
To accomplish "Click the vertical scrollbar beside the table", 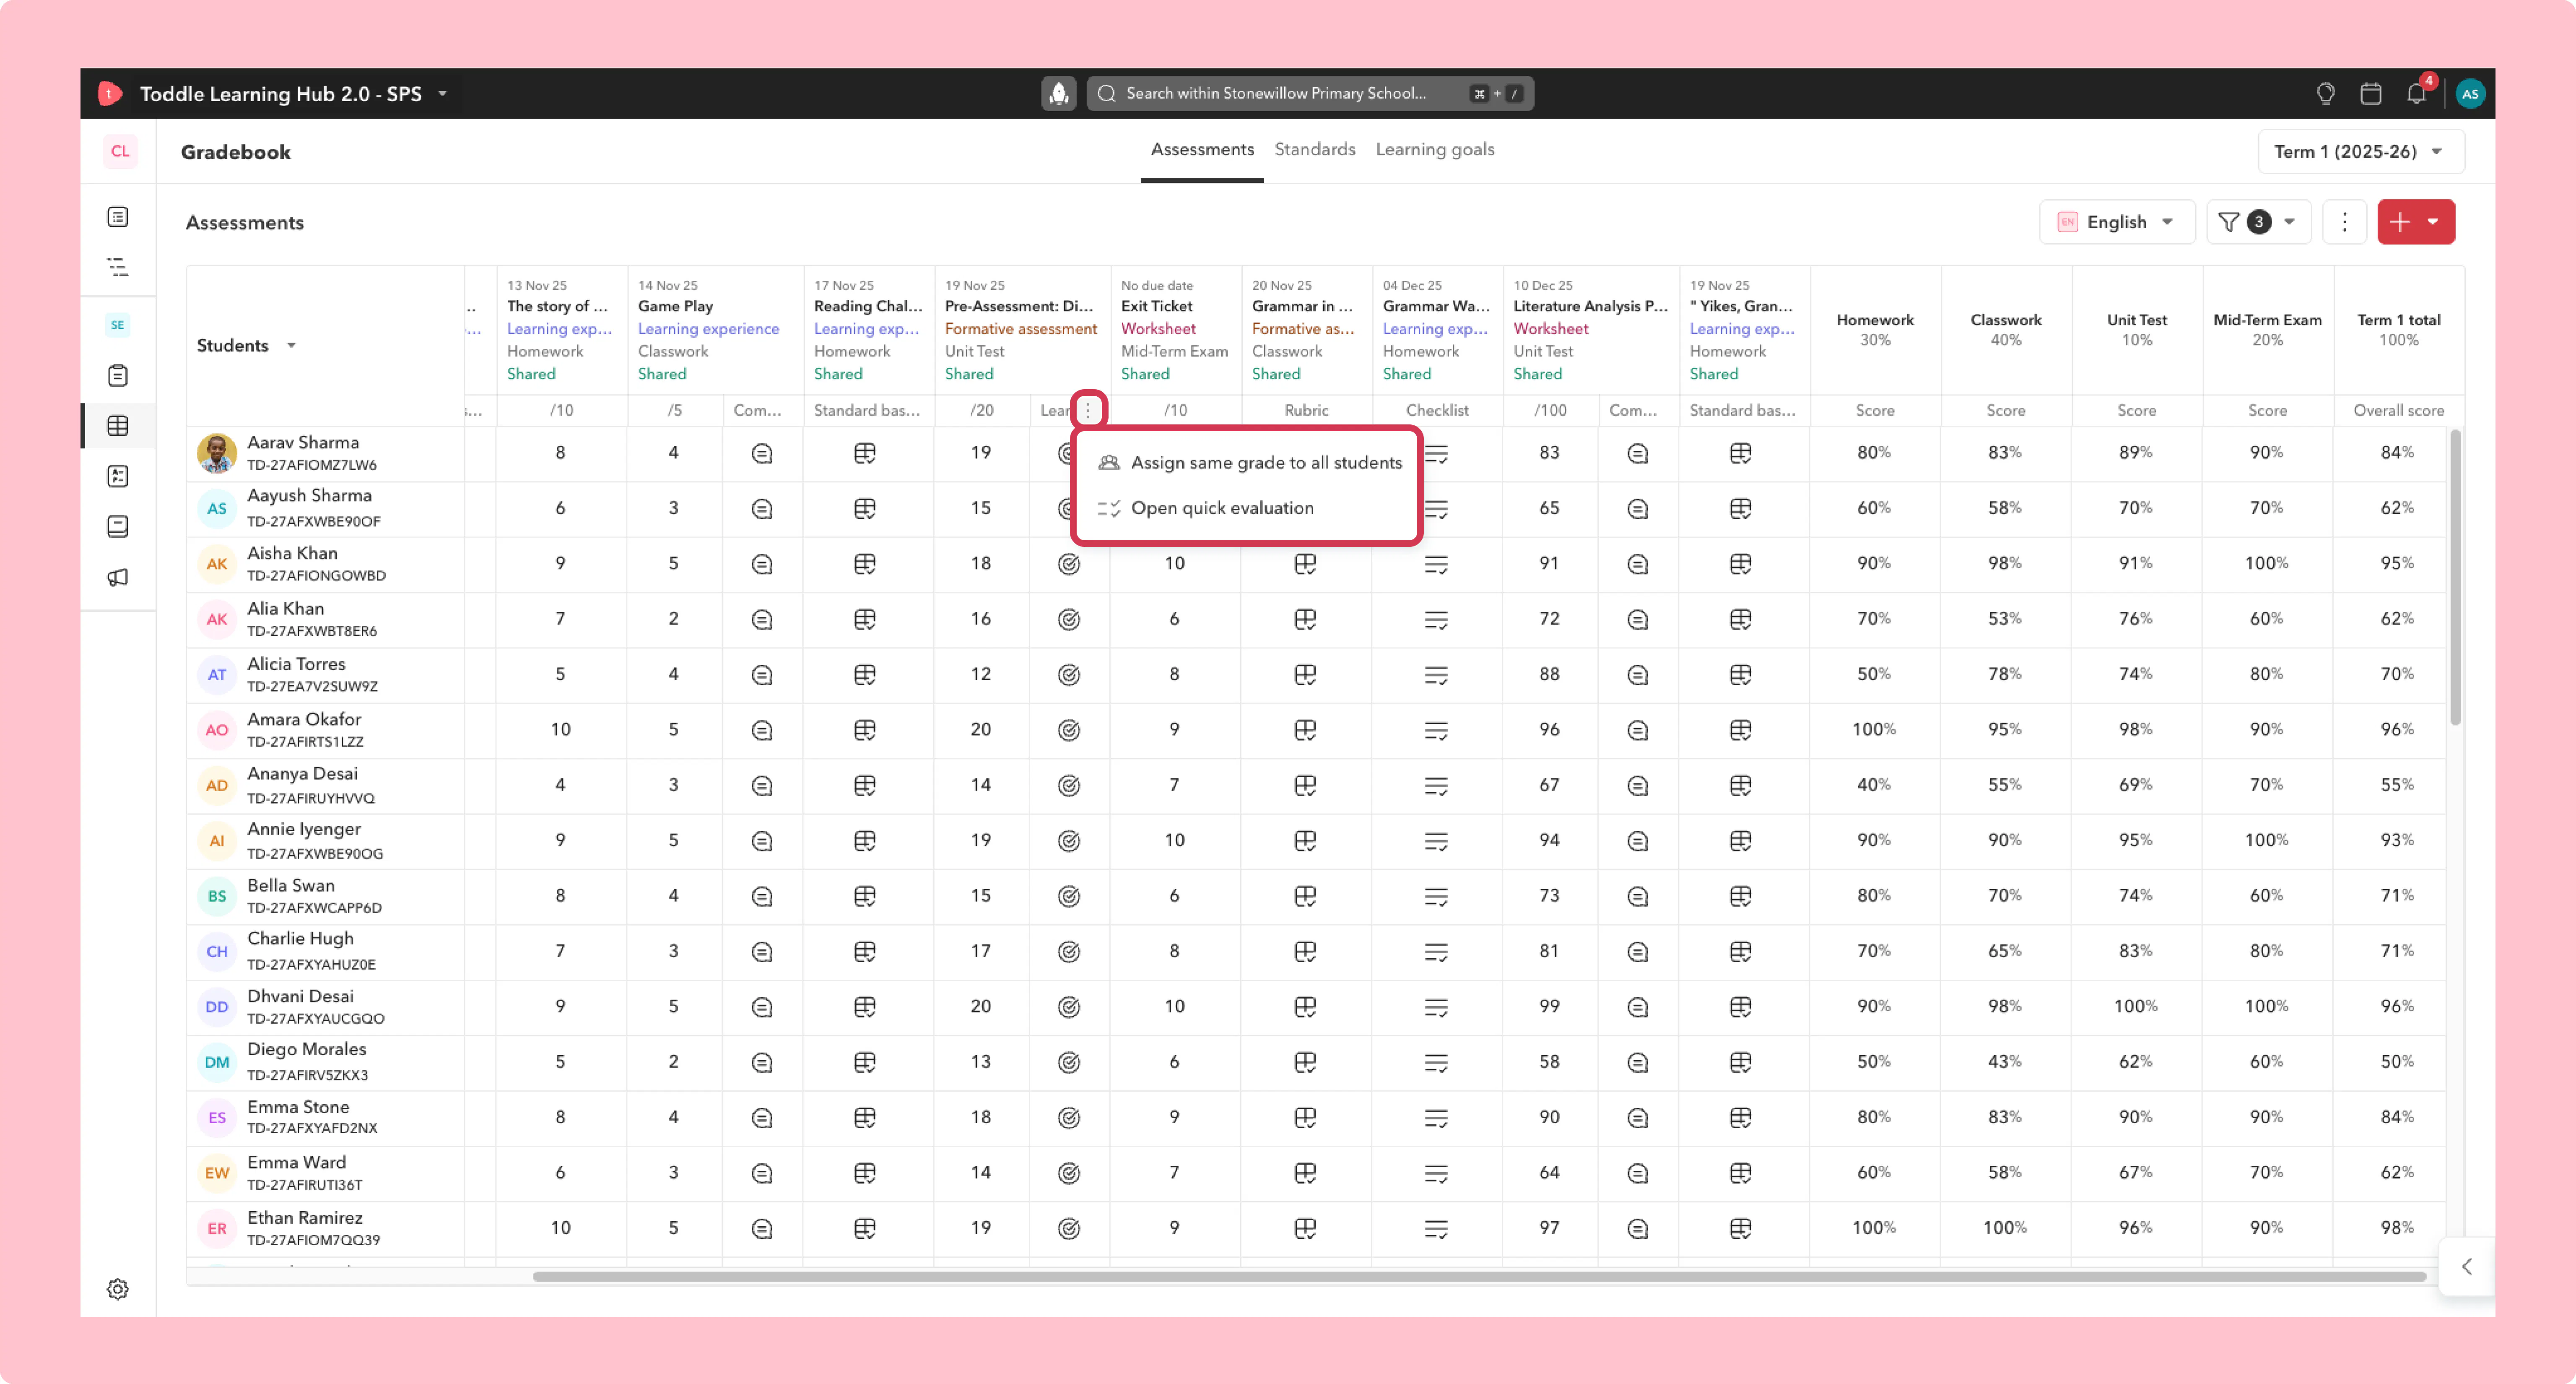I will [2454, 578].
